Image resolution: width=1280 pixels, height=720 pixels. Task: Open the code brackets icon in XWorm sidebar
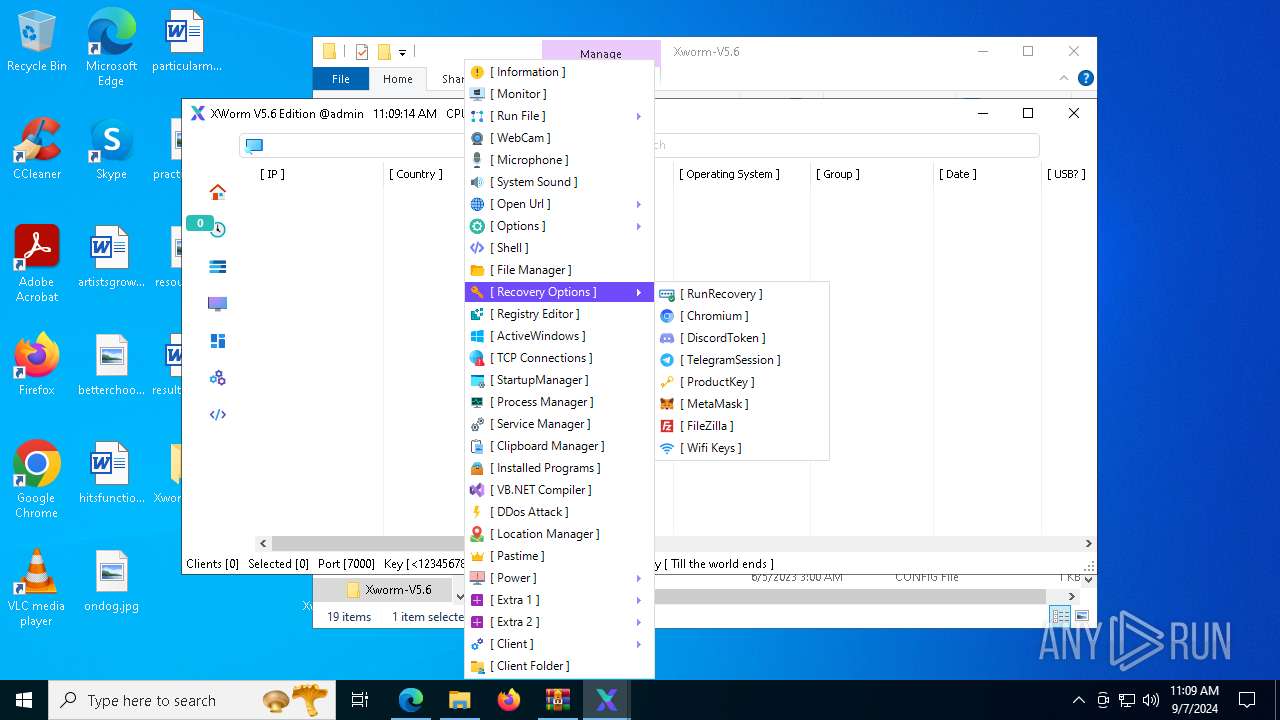click(x=217, y=415)
